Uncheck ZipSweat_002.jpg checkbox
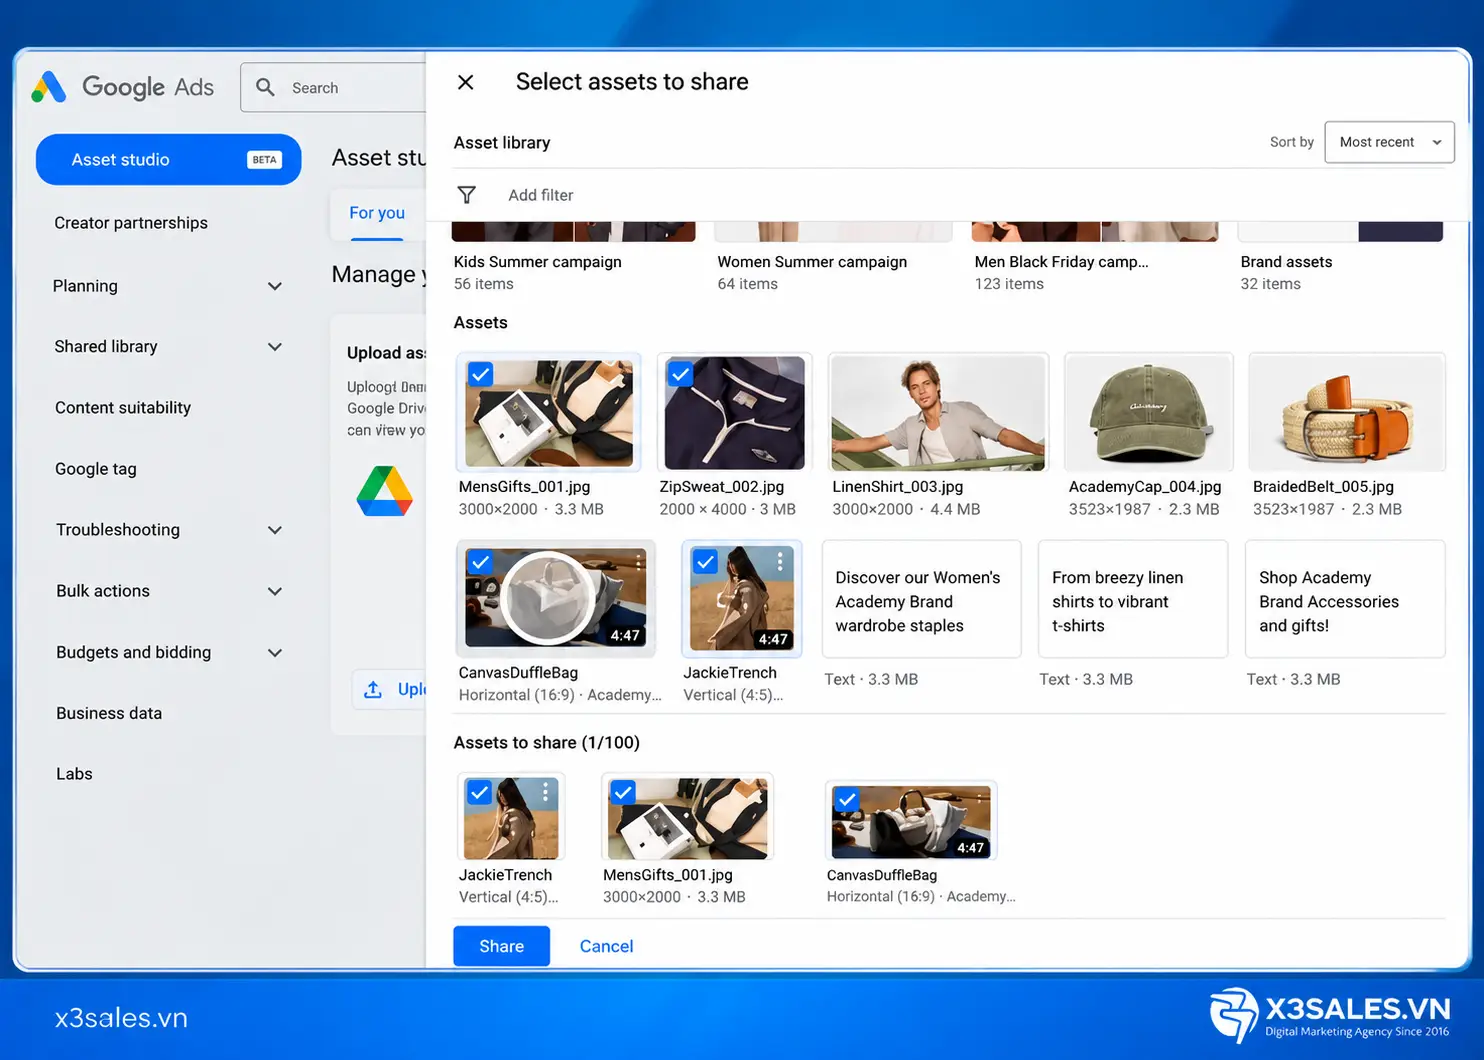The width and height of the screenshot is (1484, 1060). pyautogui.click(x=681, y=374)
